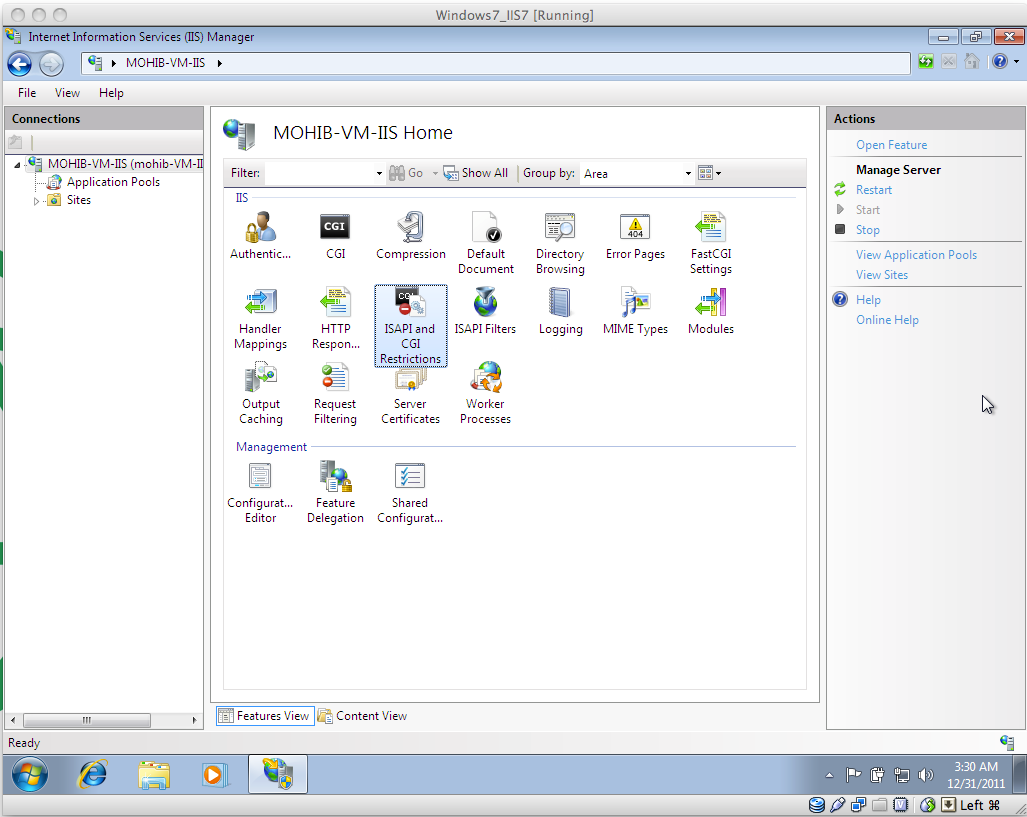Screen dimensions: 1027x817
Task: Open the Group by Area dropdown
Action: point(637,173)
